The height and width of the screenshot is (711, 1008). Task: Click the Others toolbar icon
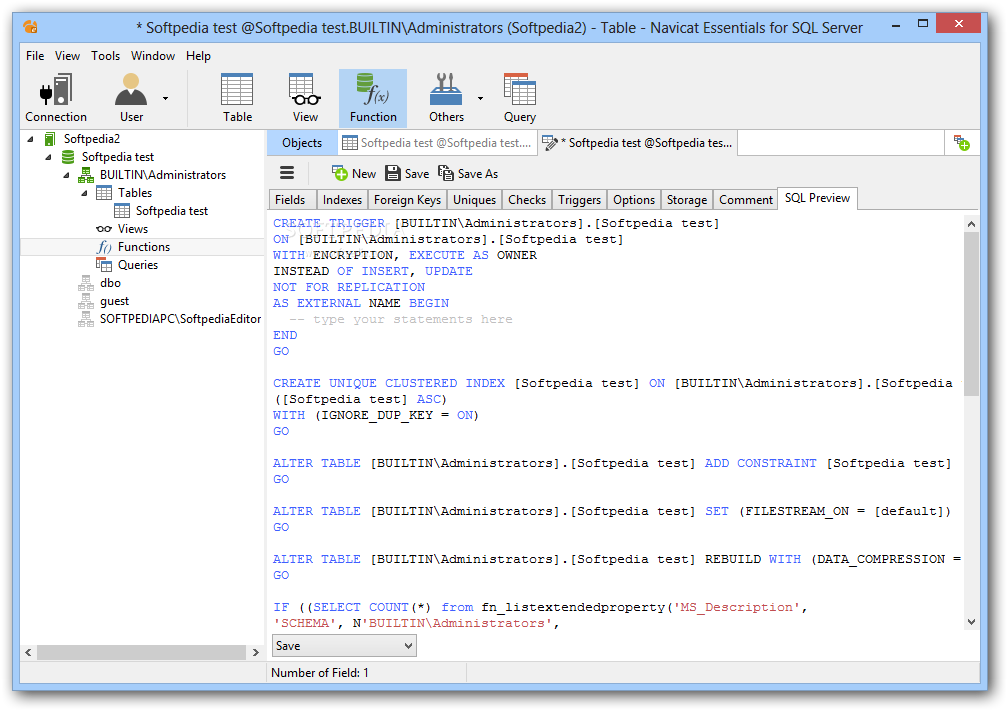pos(446,98)
